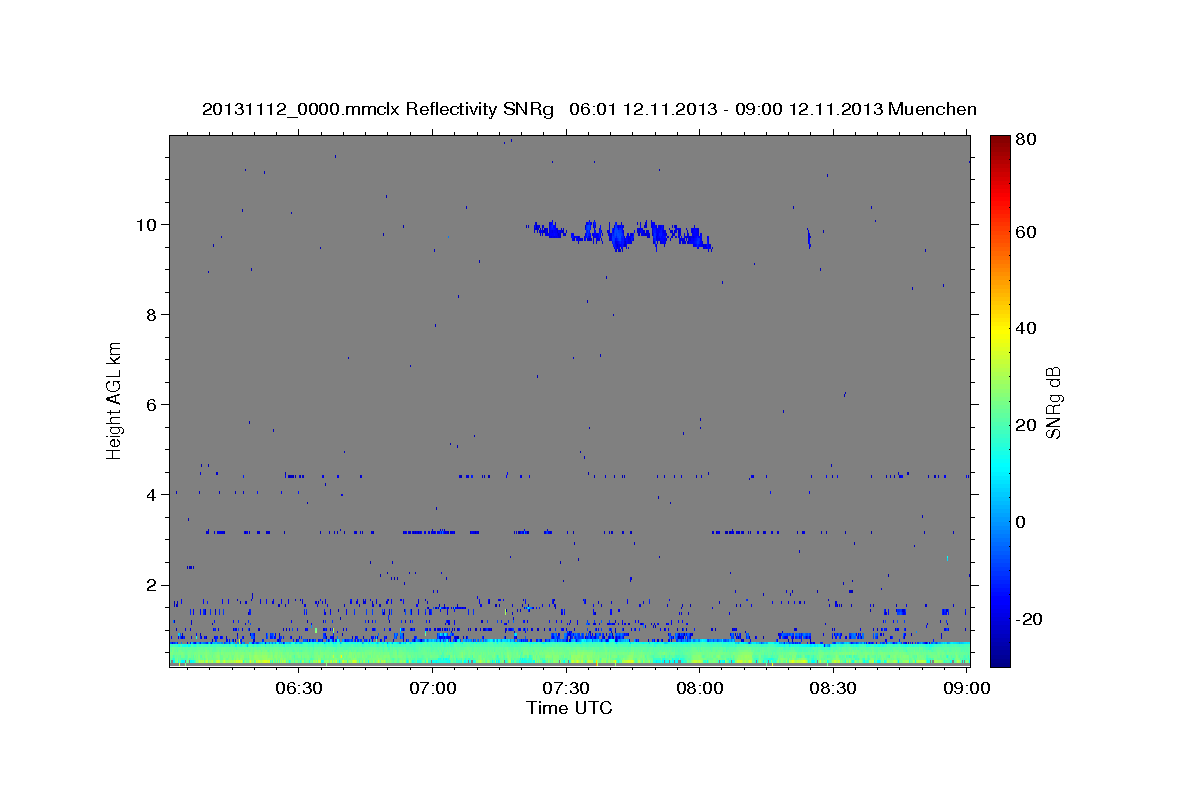Click the 'Time UTC' axis label
Screen dimensions: 1200x800
click(x=569, y=708)
